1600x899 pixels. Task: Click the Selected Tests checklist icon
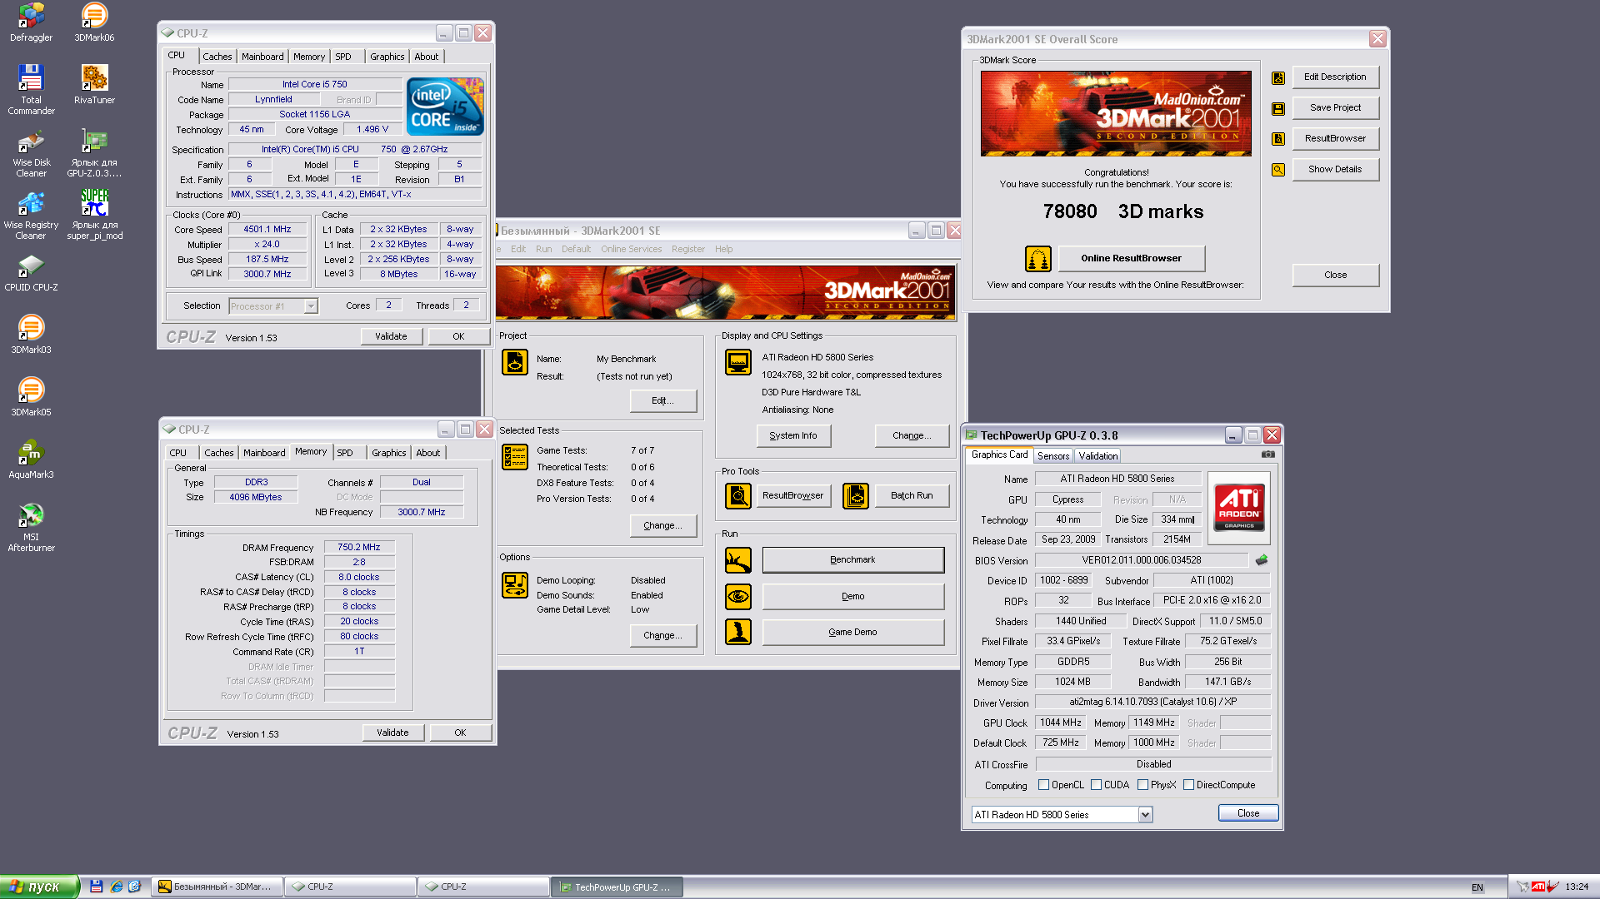pos(515,457)
